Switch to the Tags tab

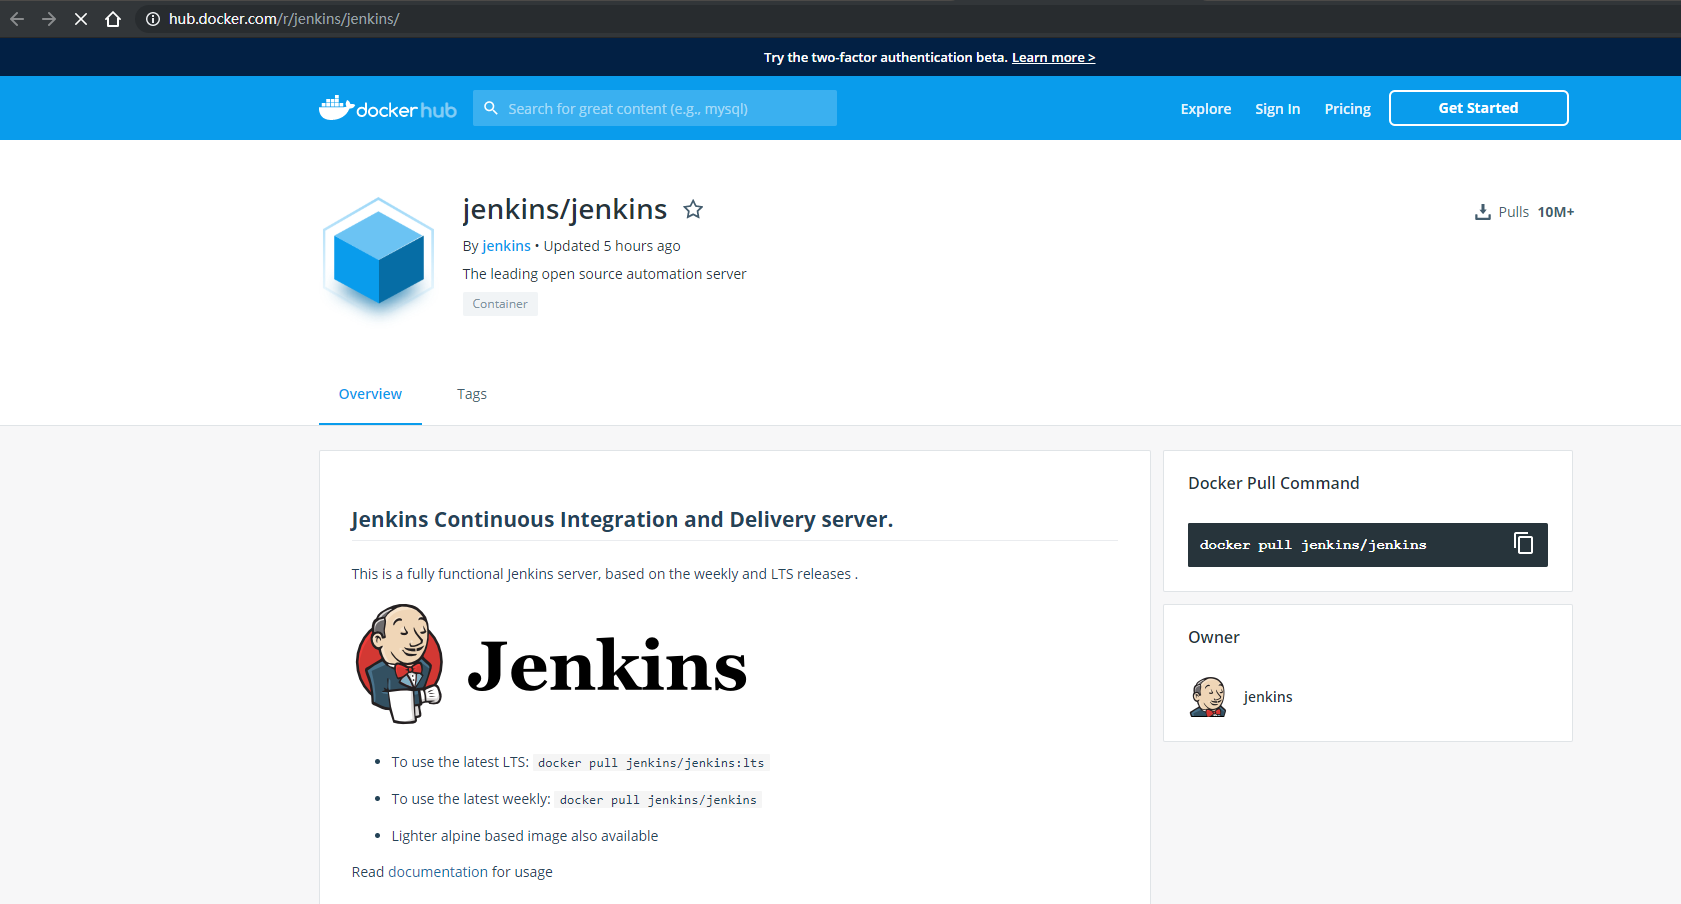(x=472, y=394)
